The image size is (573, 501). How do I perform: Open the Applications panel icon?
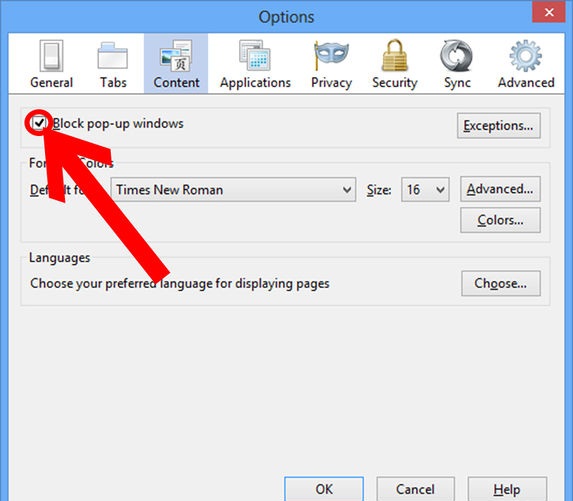coord(255,55)
